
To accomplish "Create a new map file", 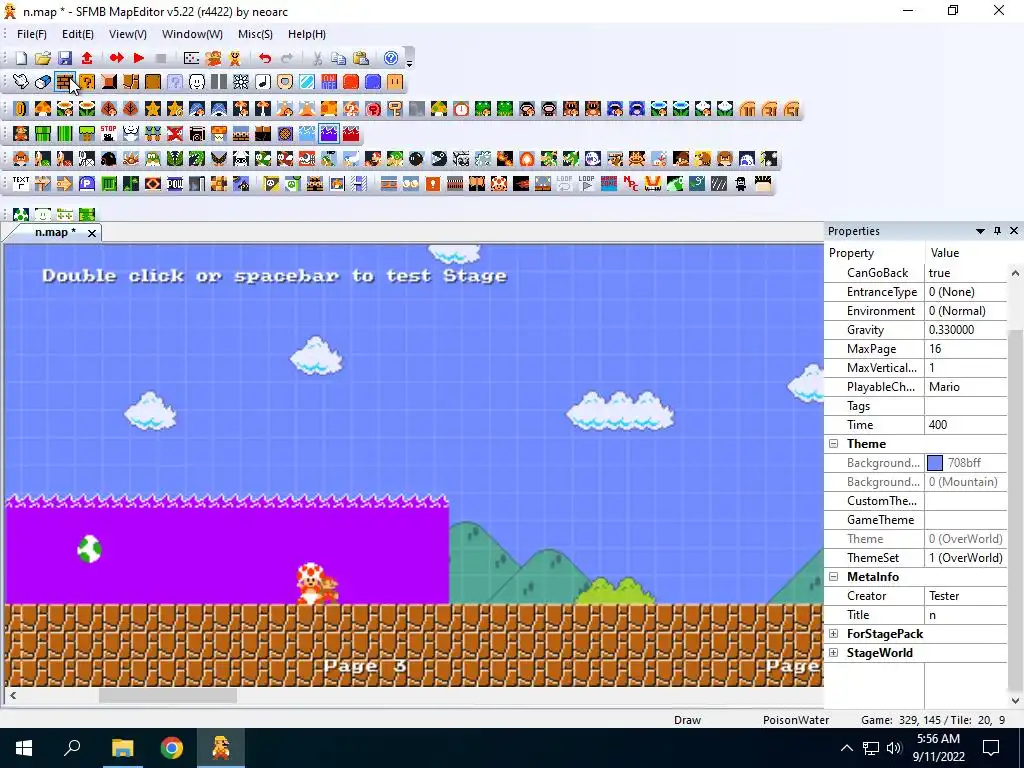I will 21,58.
